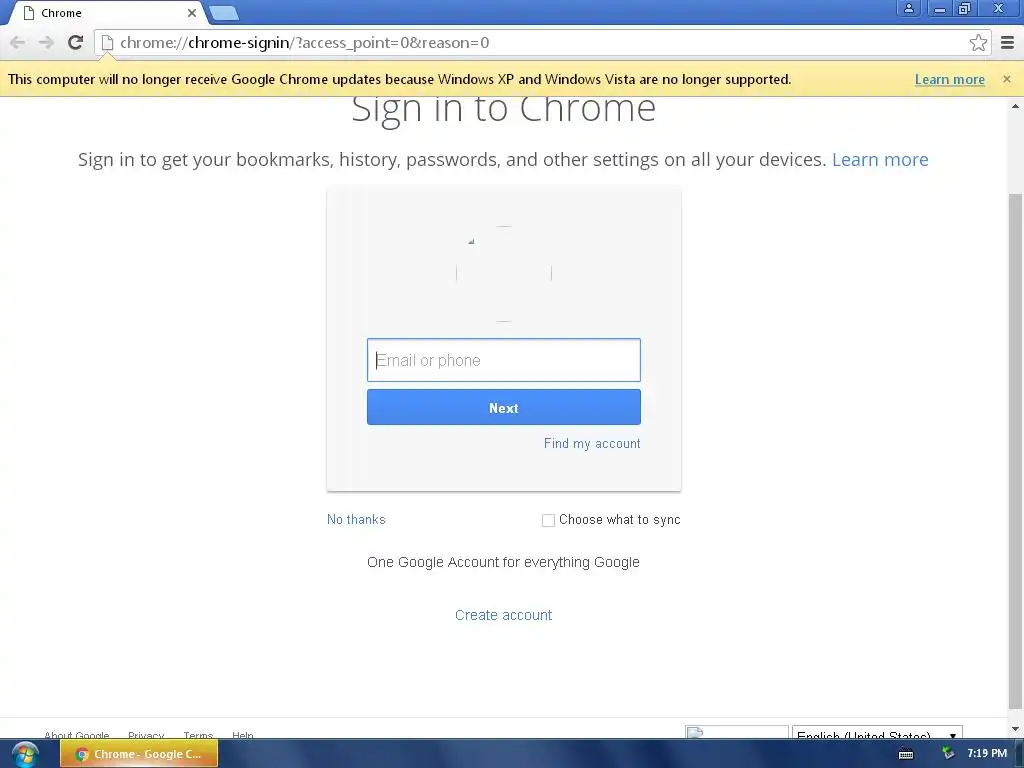Open Learn more in the warning bar
The image size is (1024, 768).
point(950,79)
